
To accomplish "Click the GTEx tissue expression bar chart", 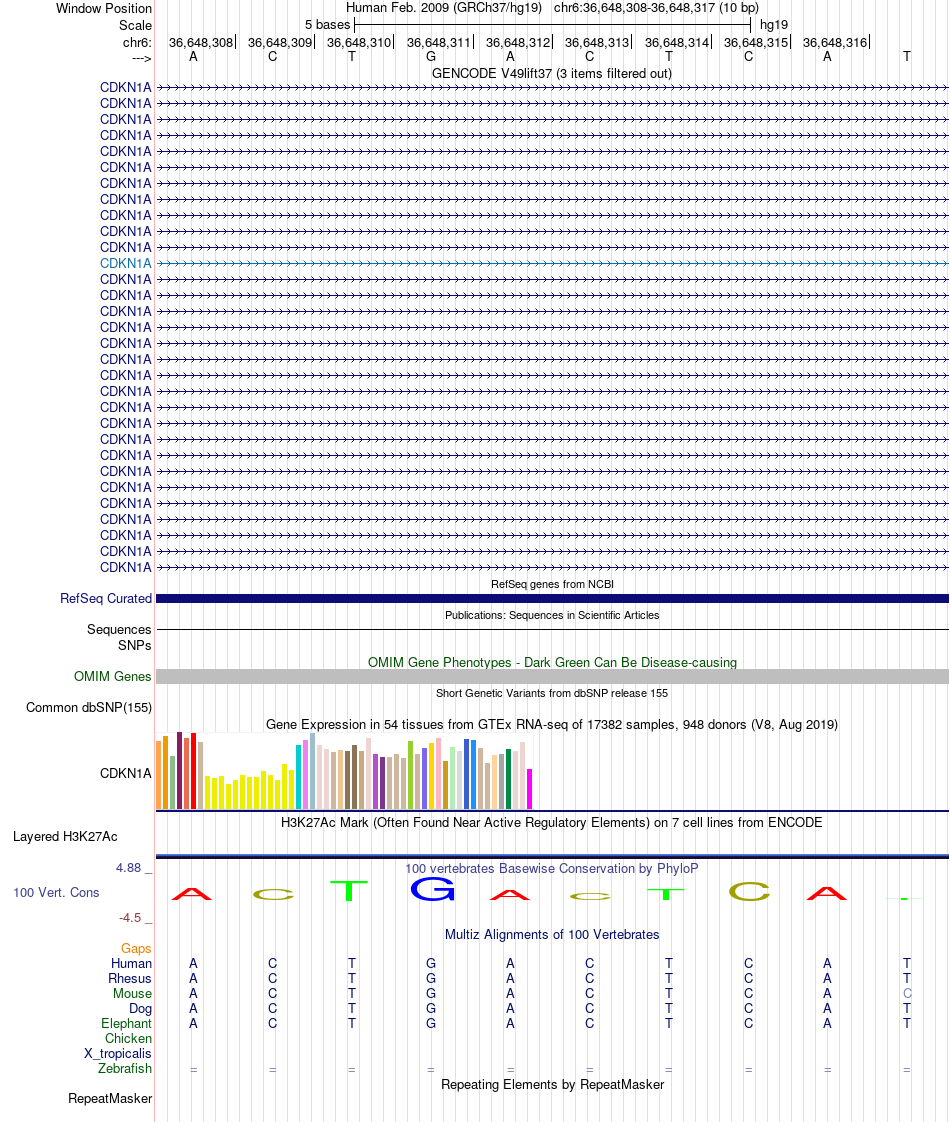I will click(344, 771).
